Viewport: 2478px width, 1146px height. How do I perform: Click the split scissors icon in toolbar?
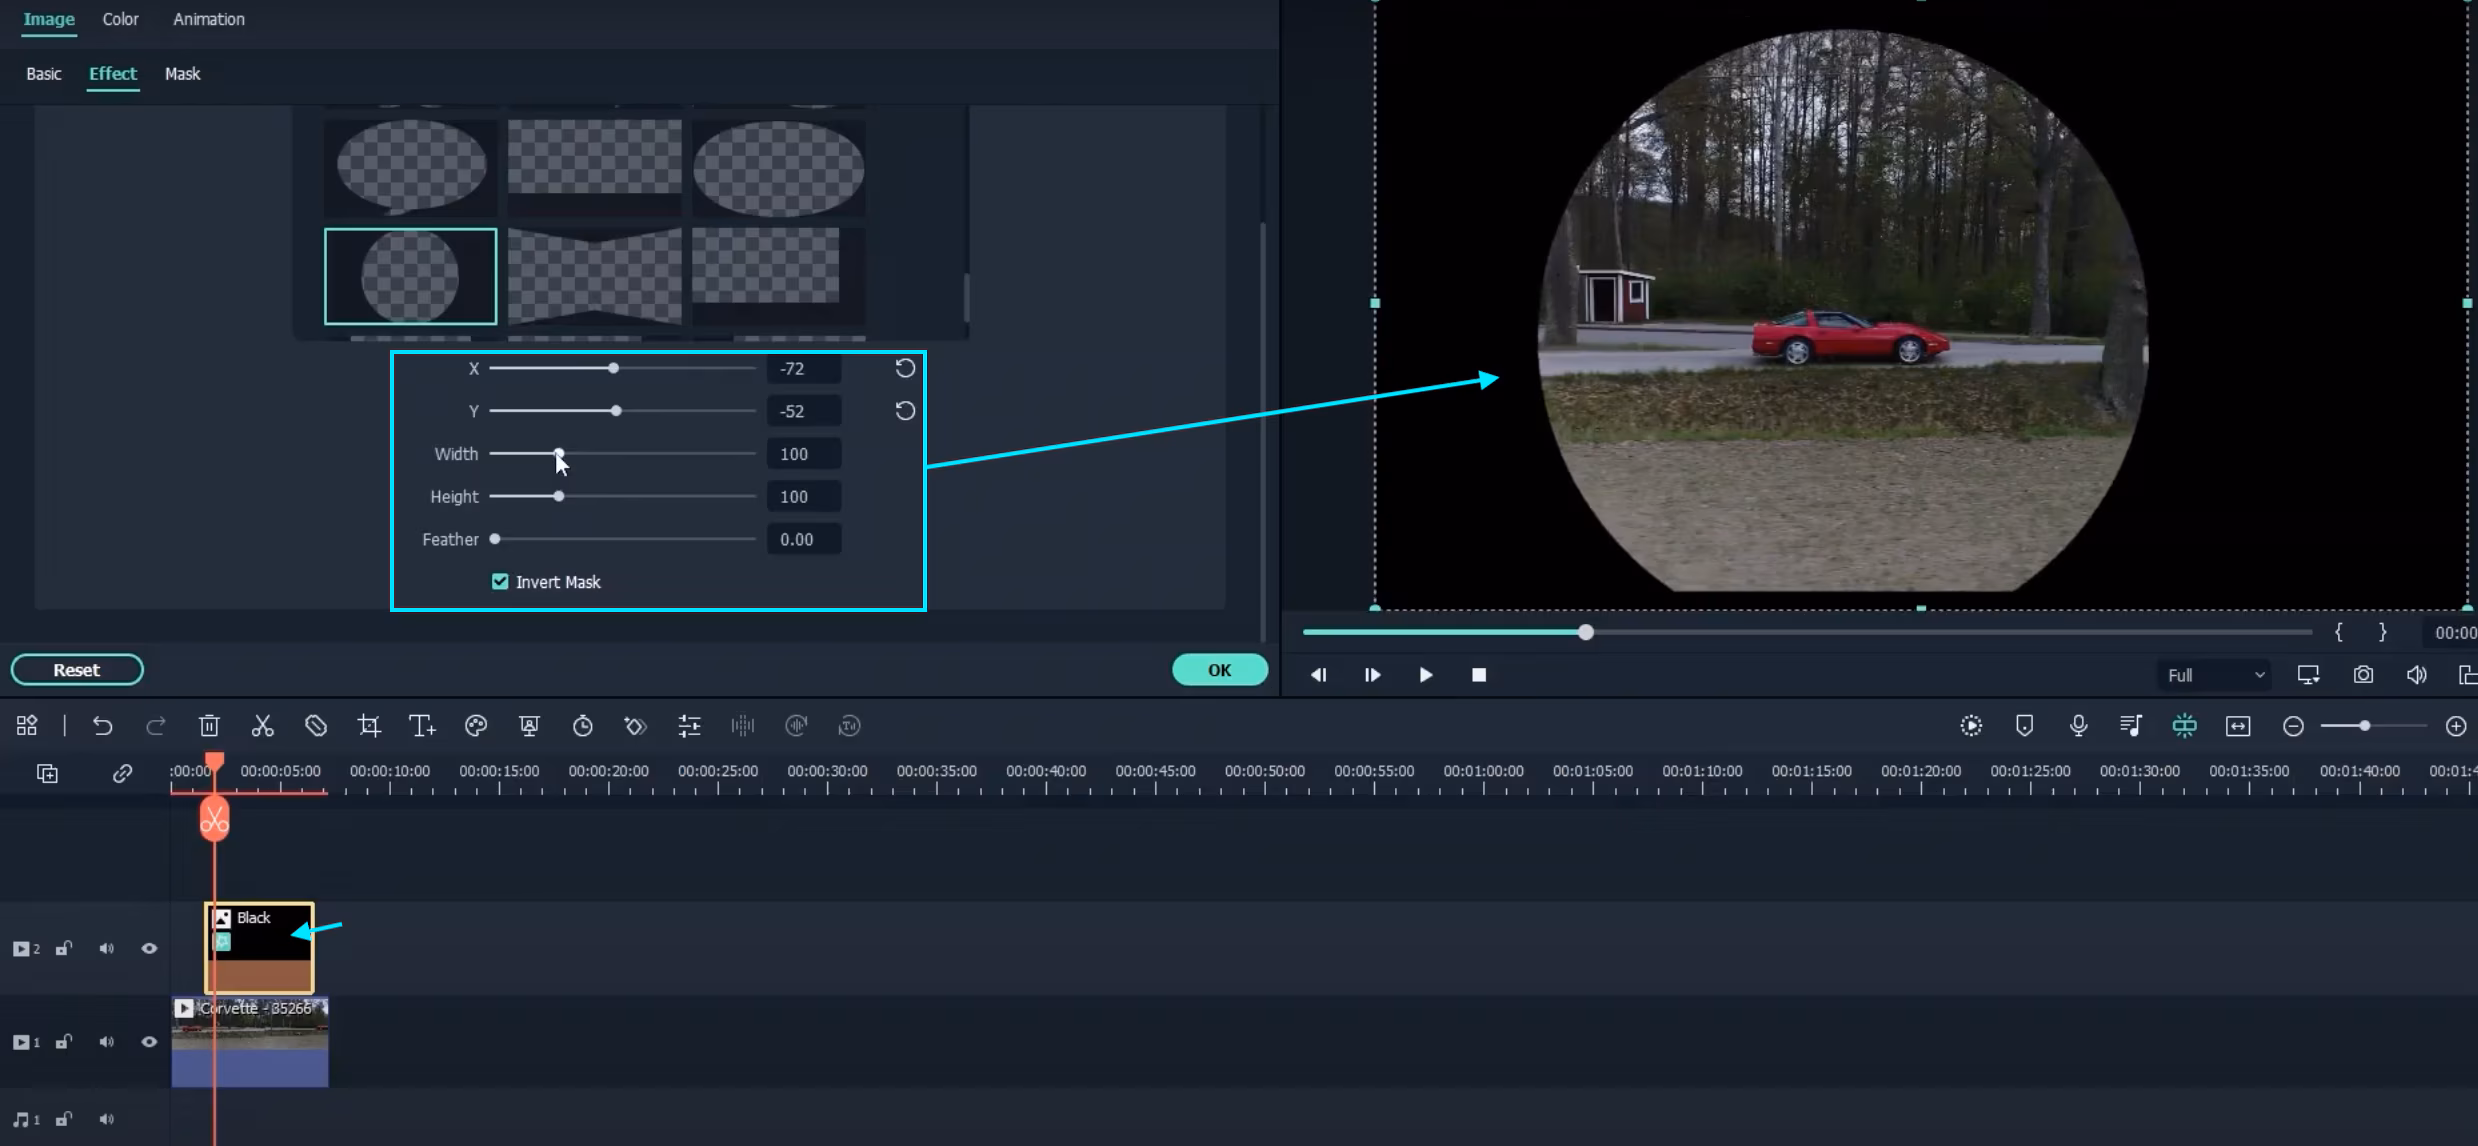coord(262,726)
